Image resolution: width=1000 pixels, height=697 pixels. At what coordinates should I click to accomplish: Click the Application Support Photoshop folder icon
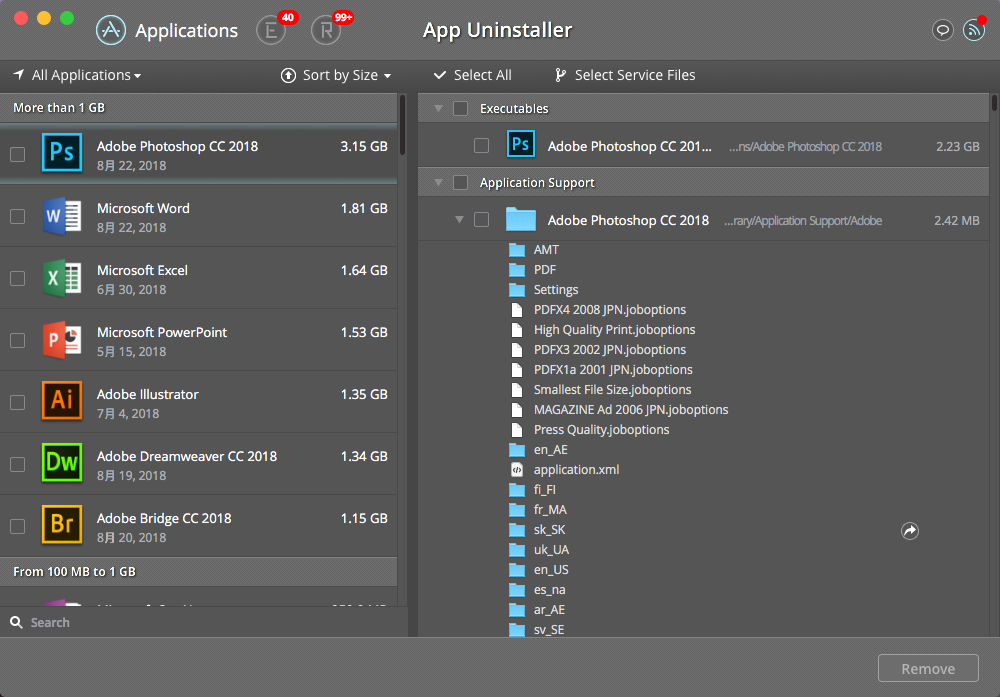click(x=521, y=219)
